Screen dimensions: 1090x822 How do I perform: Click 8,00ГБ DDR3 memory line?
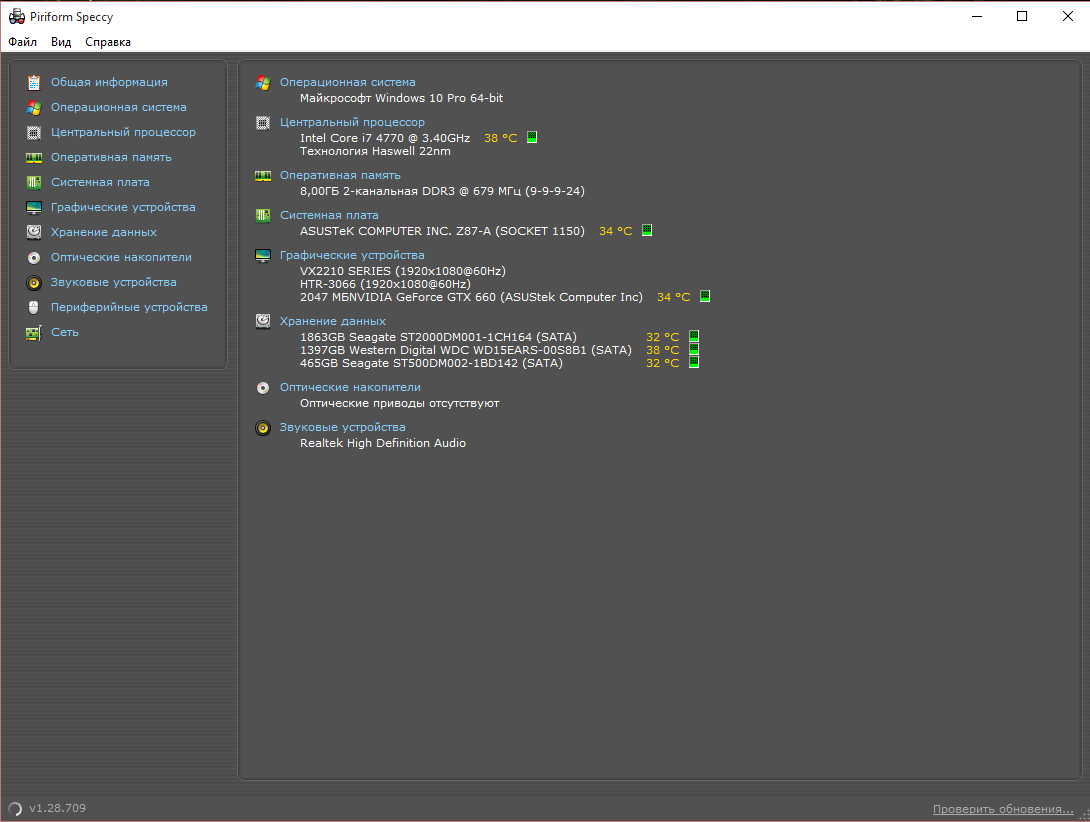click(442, 191)
